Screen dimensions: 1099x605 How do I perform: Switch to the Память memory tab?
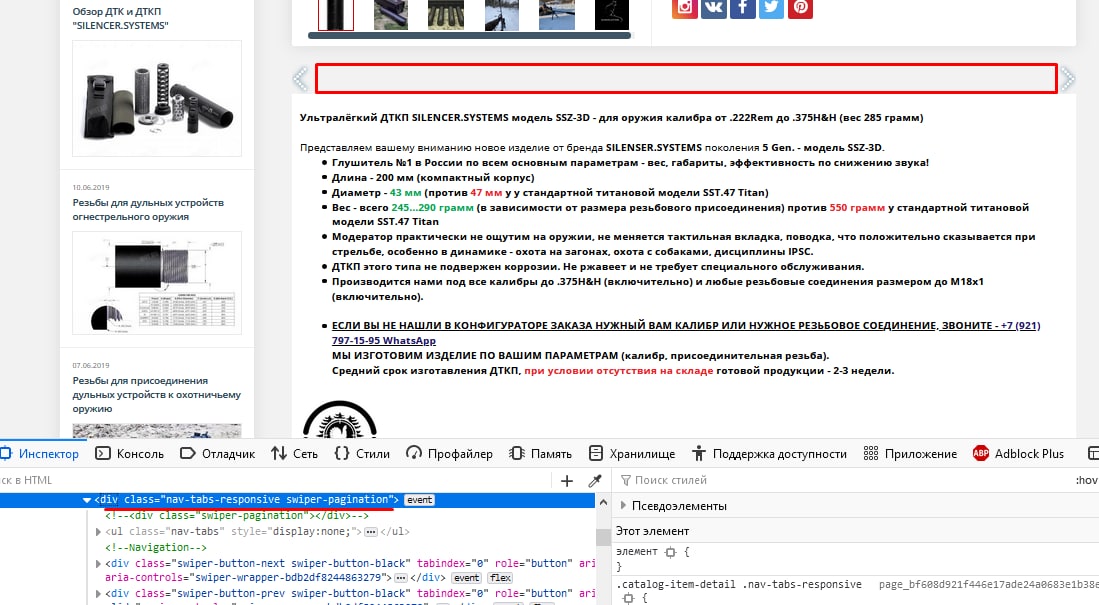(540, 454)
